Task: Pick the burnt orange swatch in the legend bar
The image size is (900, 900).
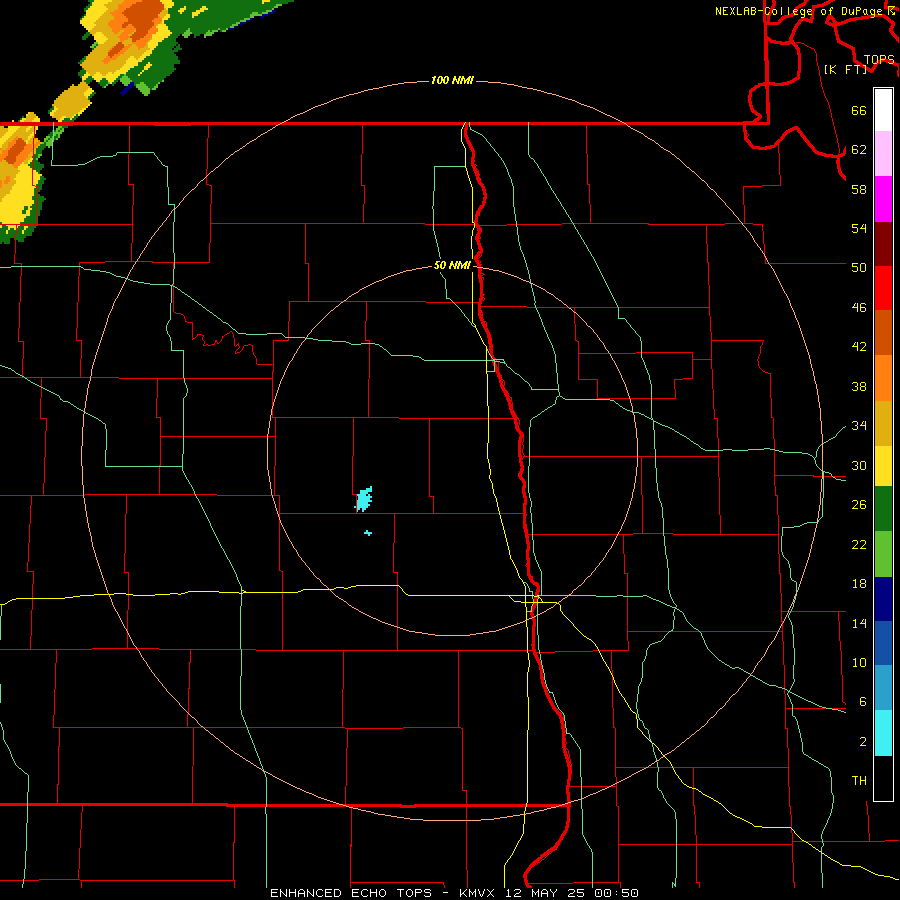Action: click(x=883, y=333)
